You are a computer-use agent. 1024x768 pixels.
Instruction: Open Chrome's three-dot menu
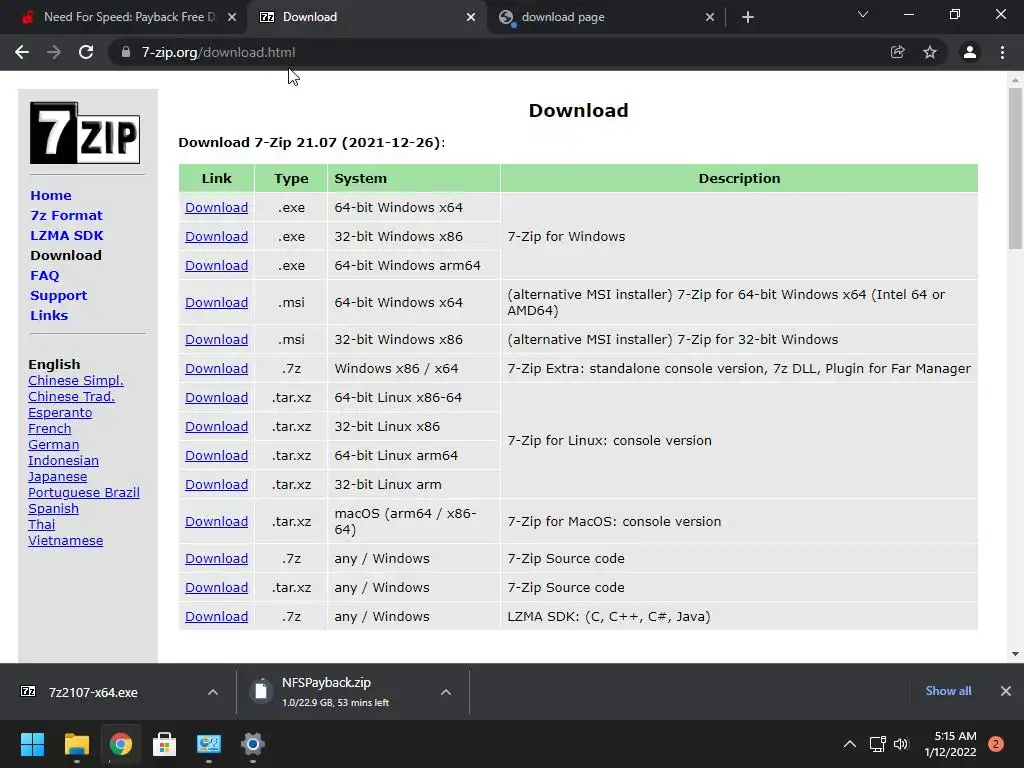(x=1002, y=52)
